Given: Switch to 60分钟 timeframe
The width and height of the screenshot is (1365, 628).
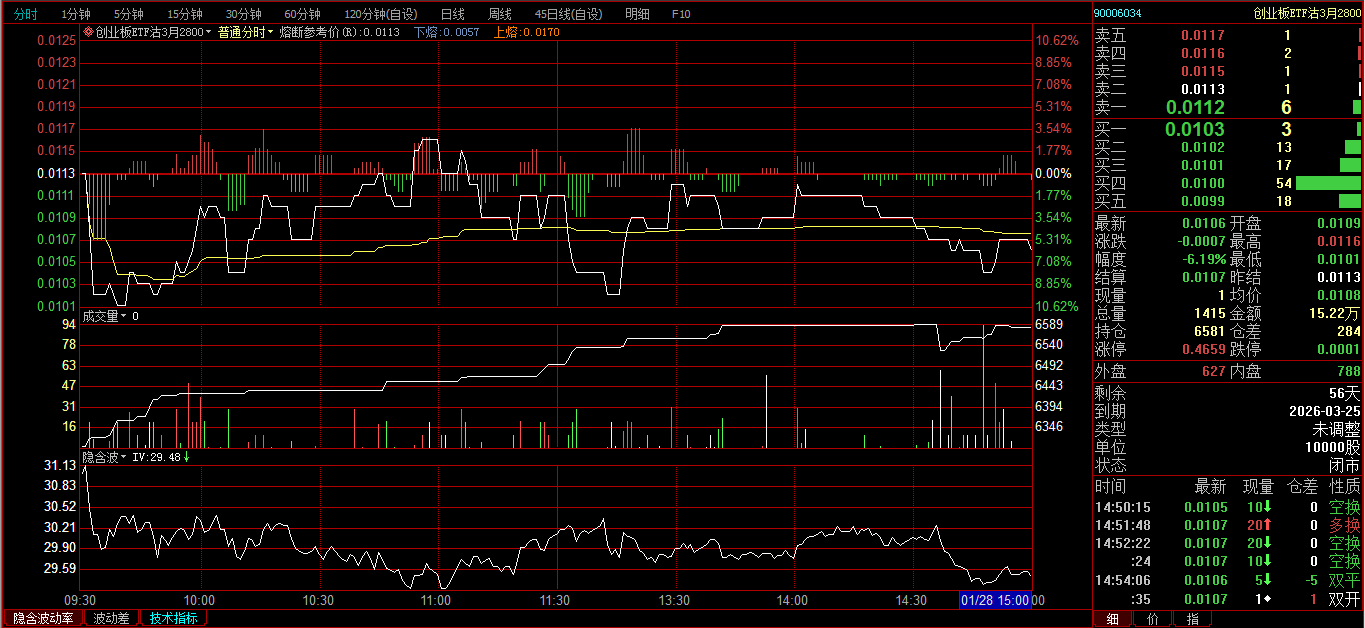Looking at the screenshot, I should coord(302,14).
